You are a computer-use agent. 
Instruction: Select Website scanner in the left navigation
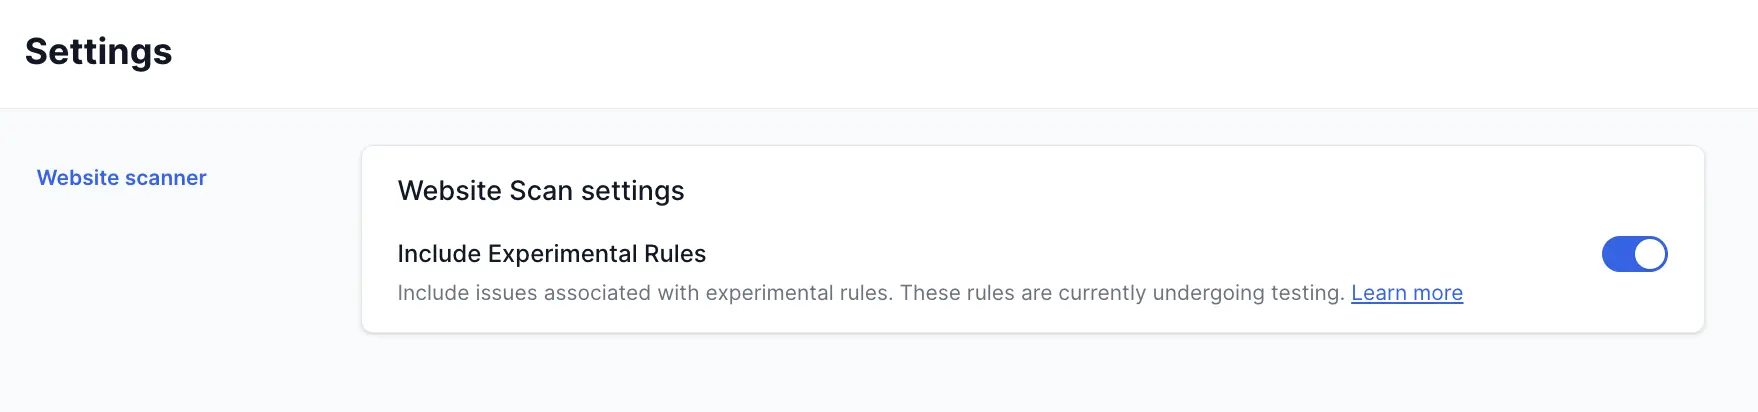click(x=121, y=178)
